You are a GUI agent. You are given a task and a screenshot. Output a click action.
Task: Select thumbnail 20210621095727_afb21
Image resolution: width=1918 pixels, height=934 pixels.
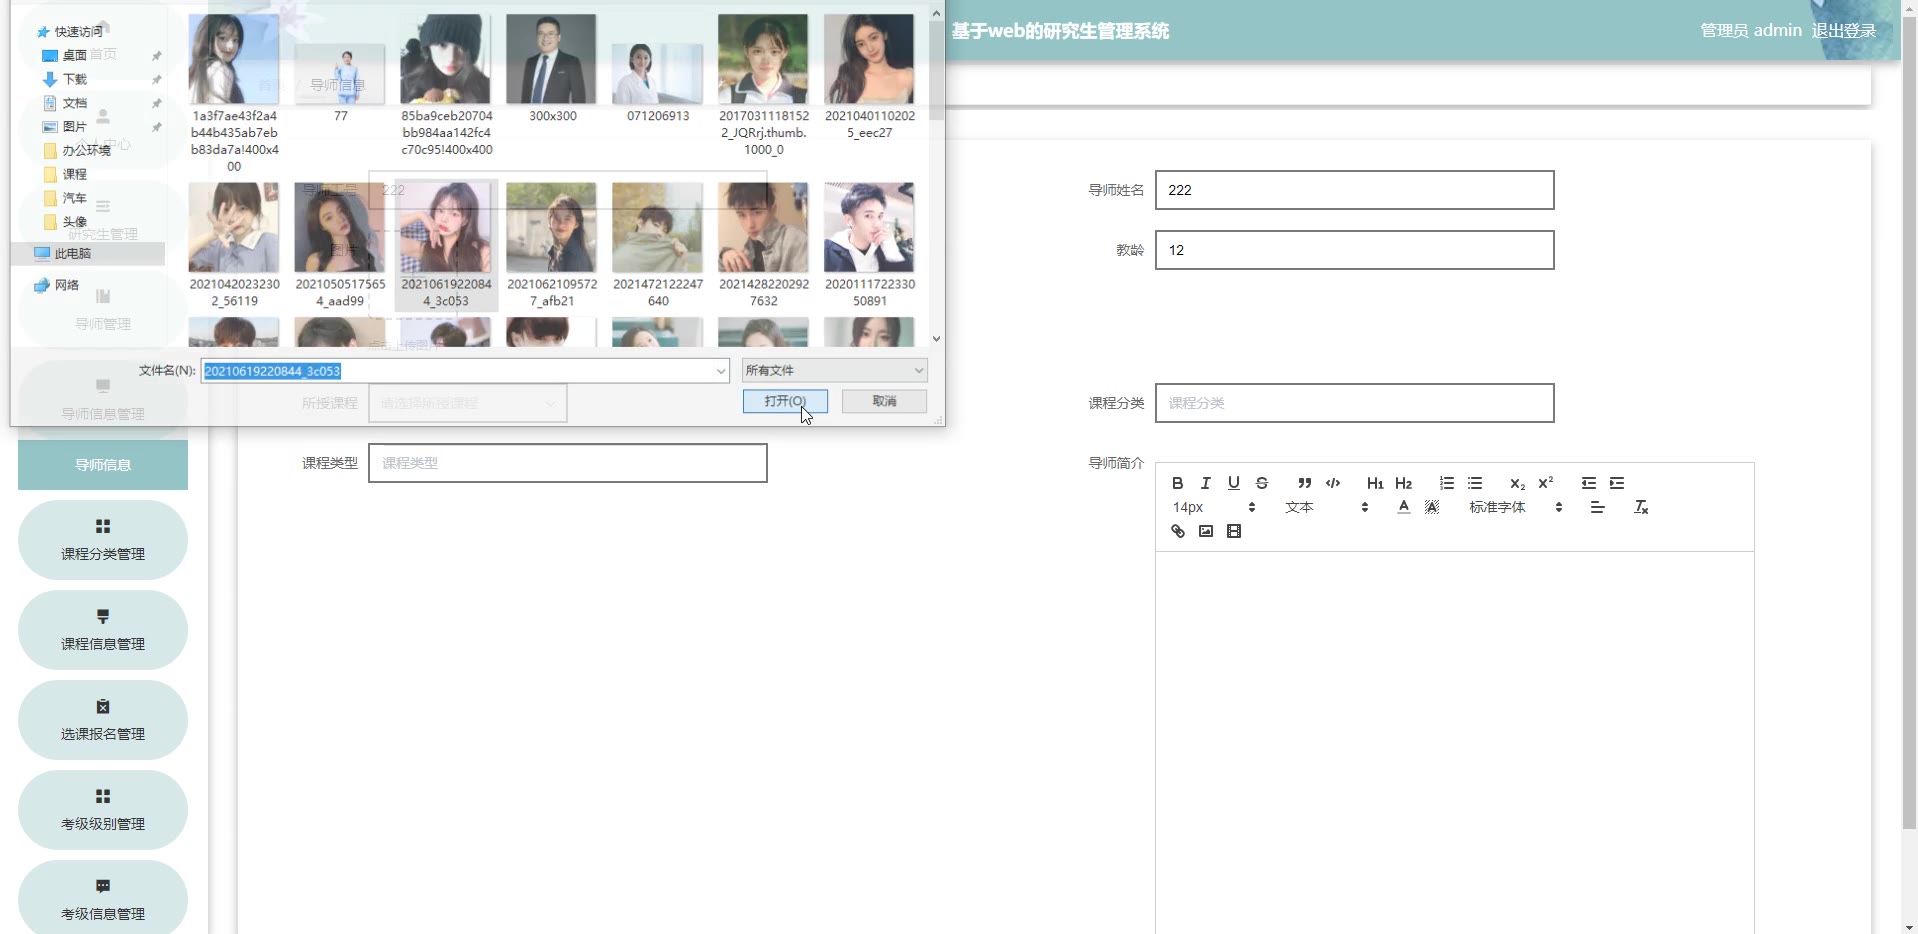coord(552,245)
